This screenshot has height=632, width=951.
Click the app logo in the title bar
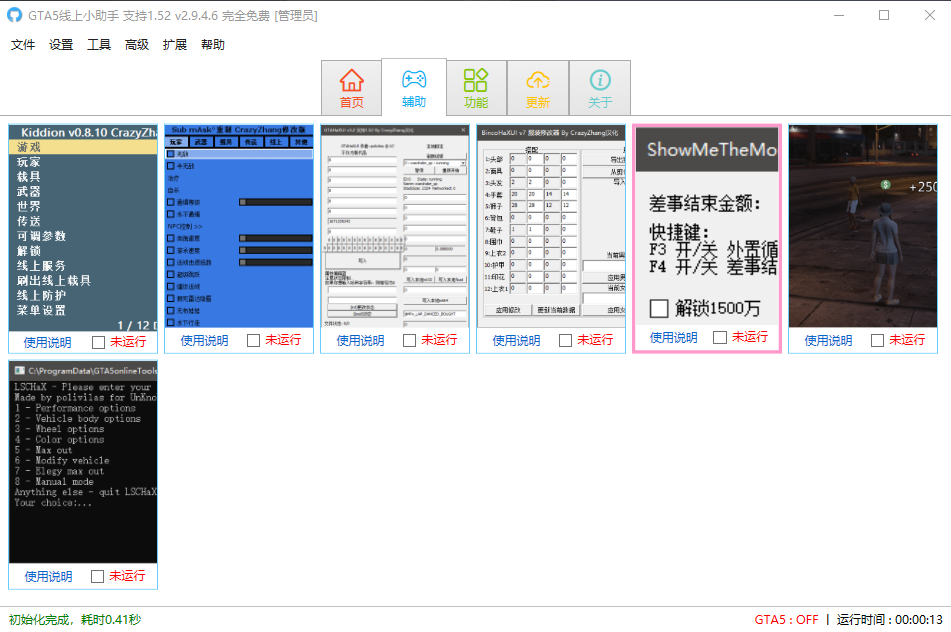point(12,15)
